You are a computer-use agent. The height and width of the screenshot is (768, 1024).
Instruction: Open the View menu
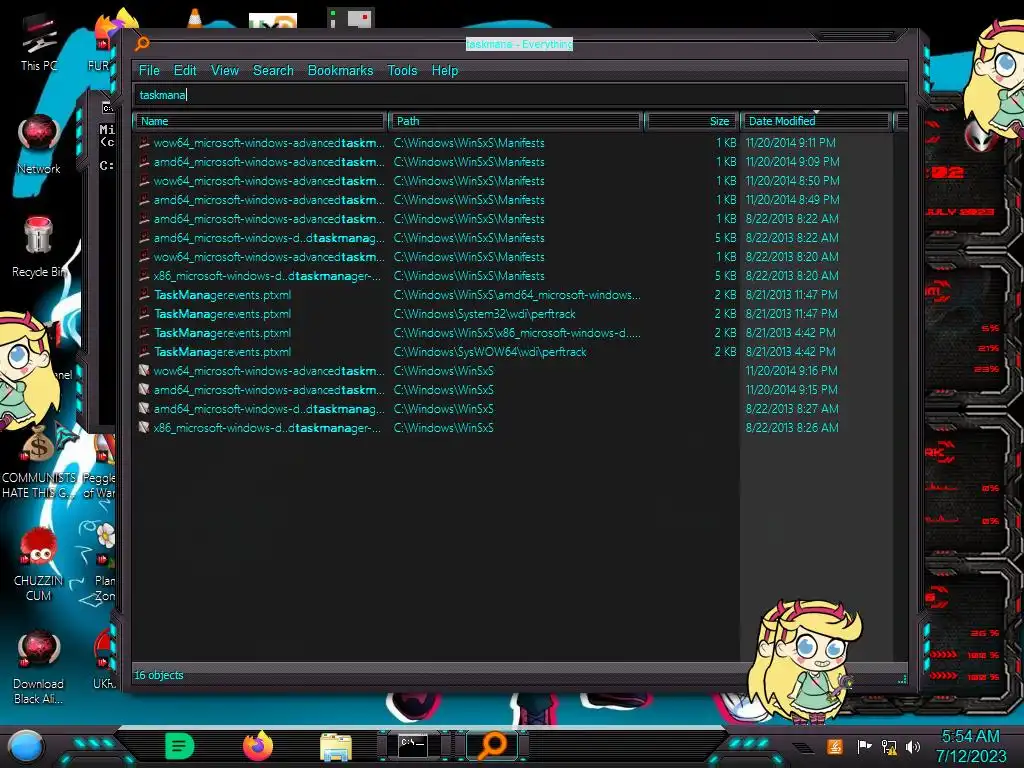tap(225, 71)
